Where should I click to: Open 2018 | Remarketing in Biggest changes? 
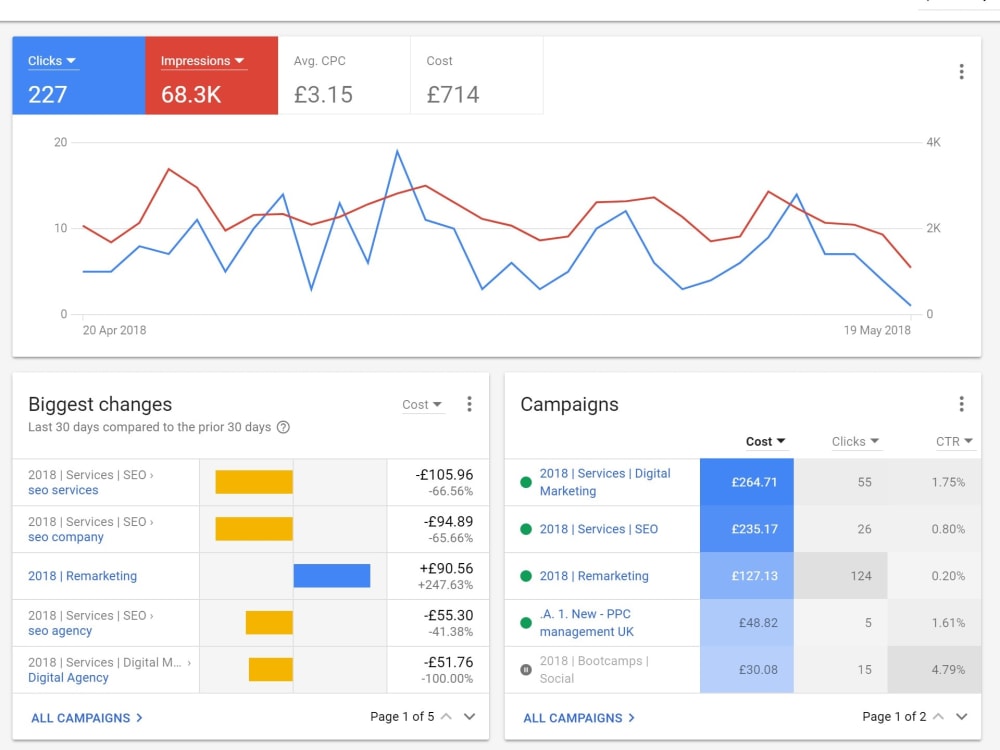pyautogui.click(x=82, y=576)
